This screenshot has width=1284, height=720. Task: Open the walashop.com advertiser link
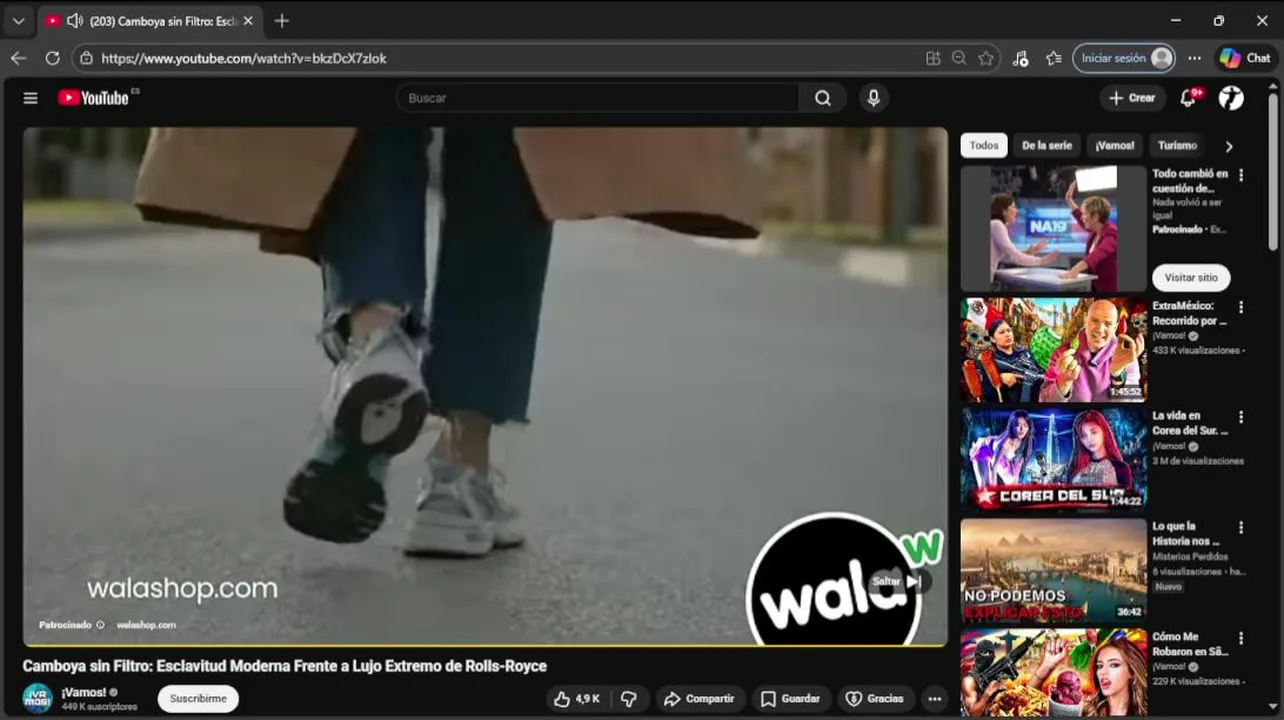coord(146,625)
